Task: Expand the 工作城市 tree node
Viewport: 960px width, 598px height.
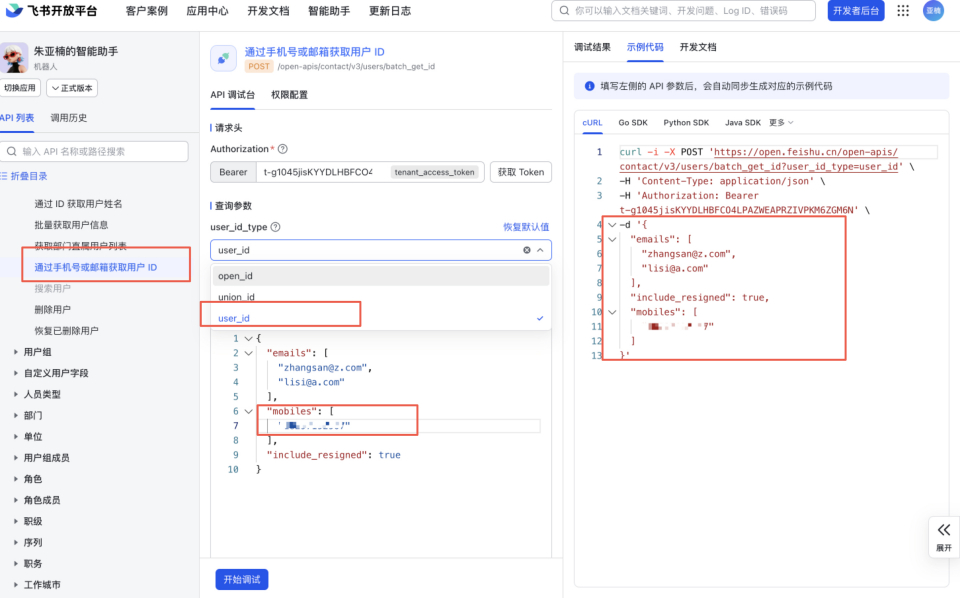Action: 15,585
